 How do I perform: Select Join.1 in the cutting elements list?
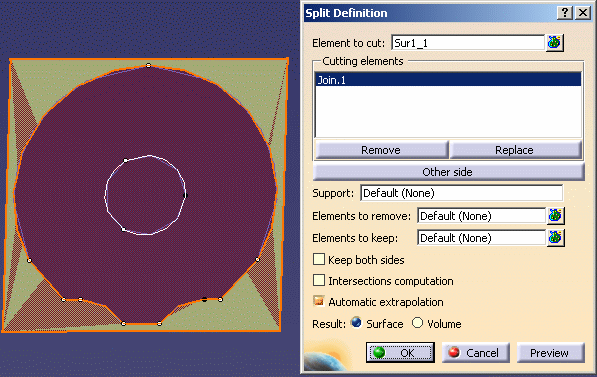click(x=448, y=80)
